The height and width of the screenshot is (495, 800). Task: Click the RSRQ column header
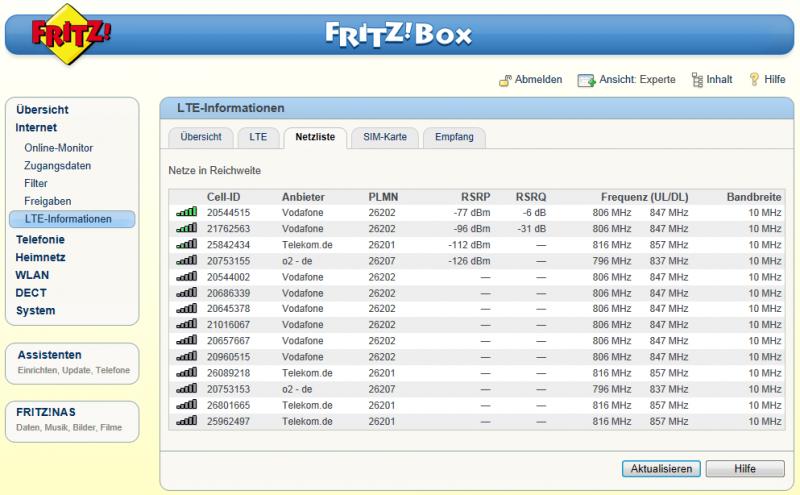pyautogui.click(x=531, y=197)
